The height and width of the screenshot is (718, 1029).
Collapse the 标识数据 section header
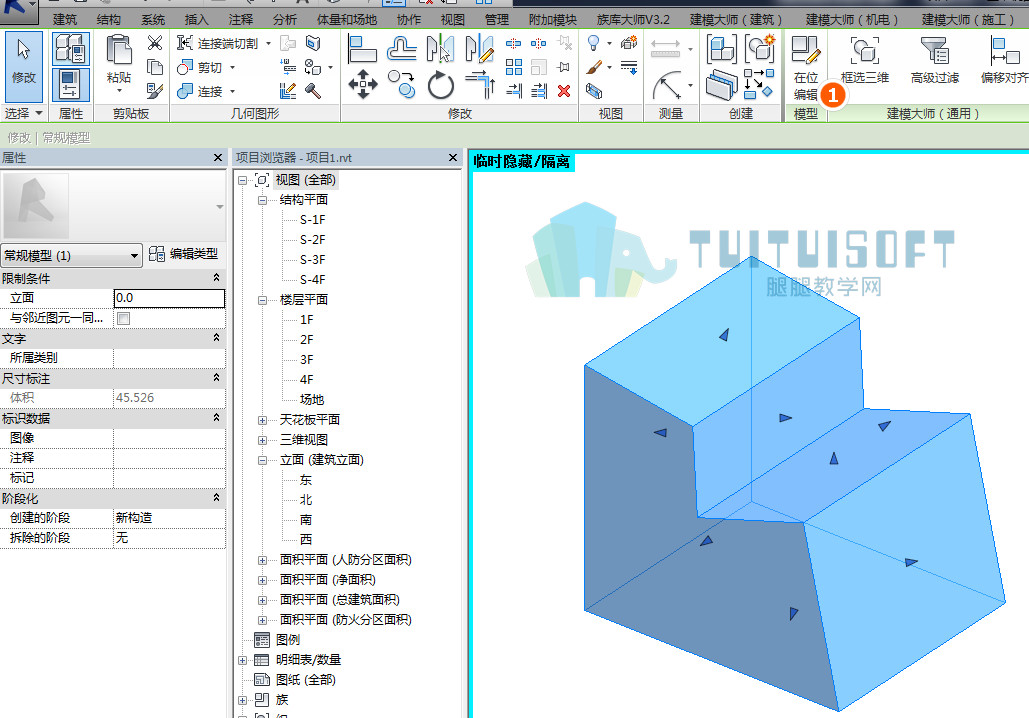216,418
